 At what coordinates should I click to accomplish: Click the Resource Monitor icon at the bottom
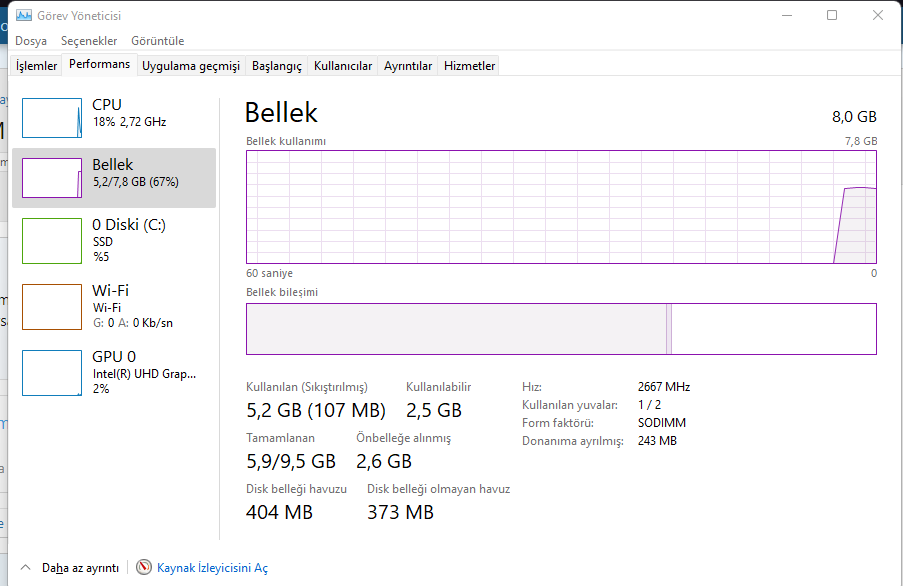pos(144,568)
